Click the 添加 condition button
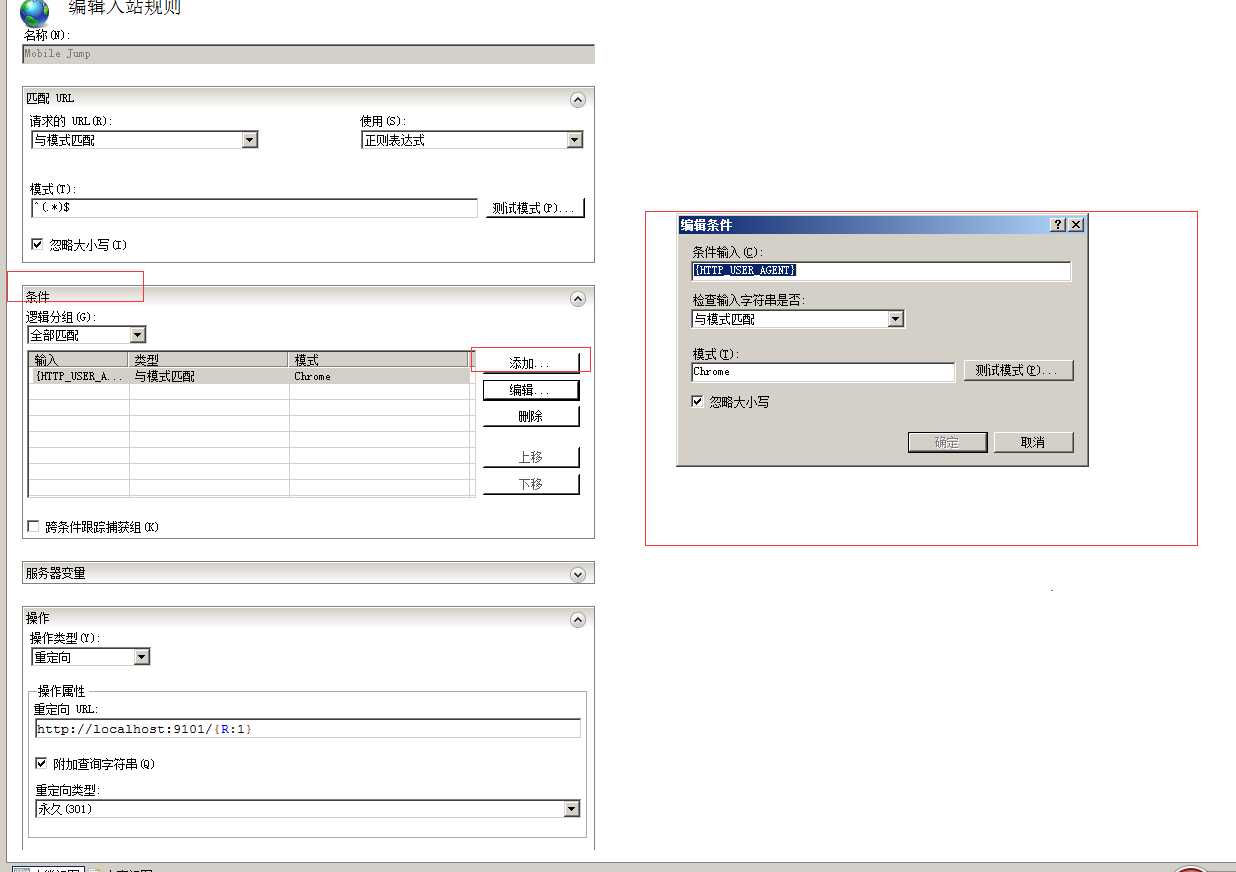 coord(530,362)
